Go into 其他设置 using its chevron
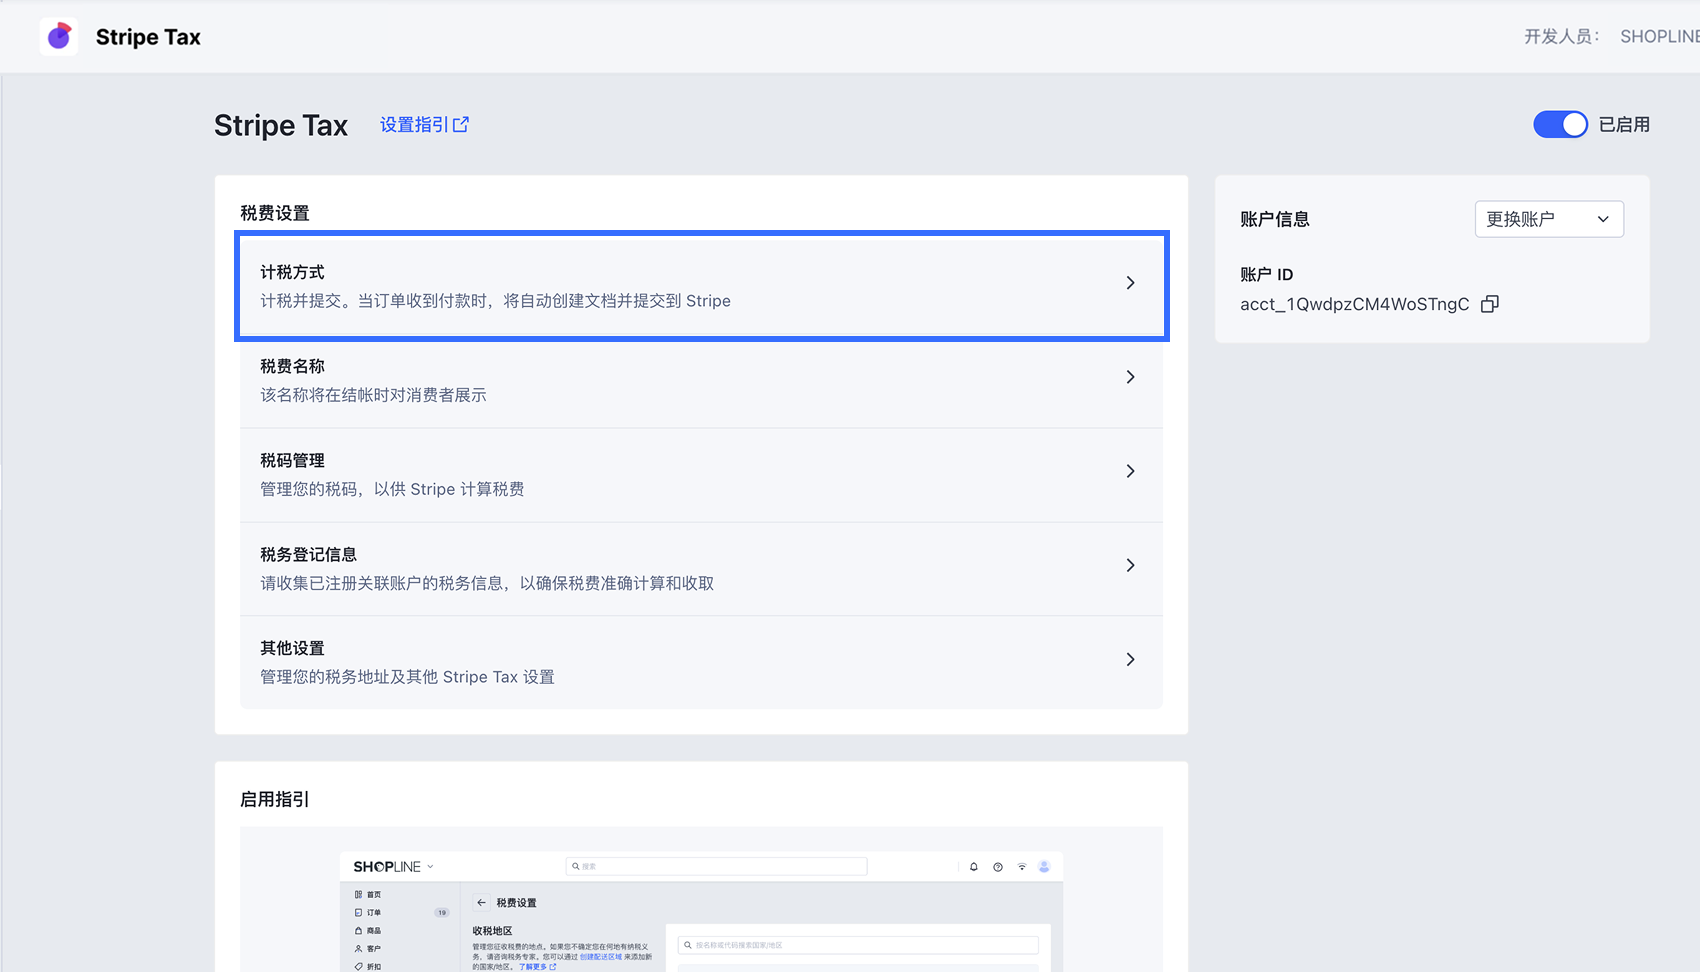The height and width of the screenshot is (972, 1700). (1130, 659)
